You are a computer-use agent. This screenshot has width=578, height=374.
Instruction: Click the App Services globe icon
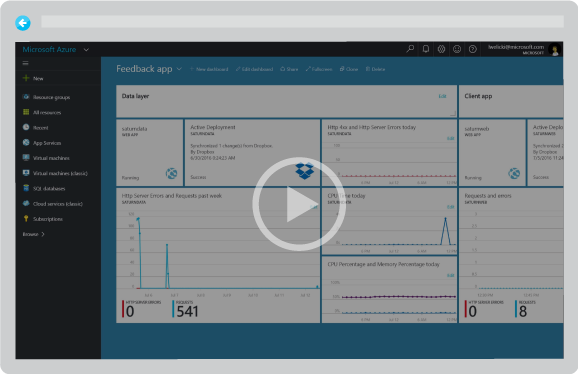pyautogui.click(x=26, y=142)
